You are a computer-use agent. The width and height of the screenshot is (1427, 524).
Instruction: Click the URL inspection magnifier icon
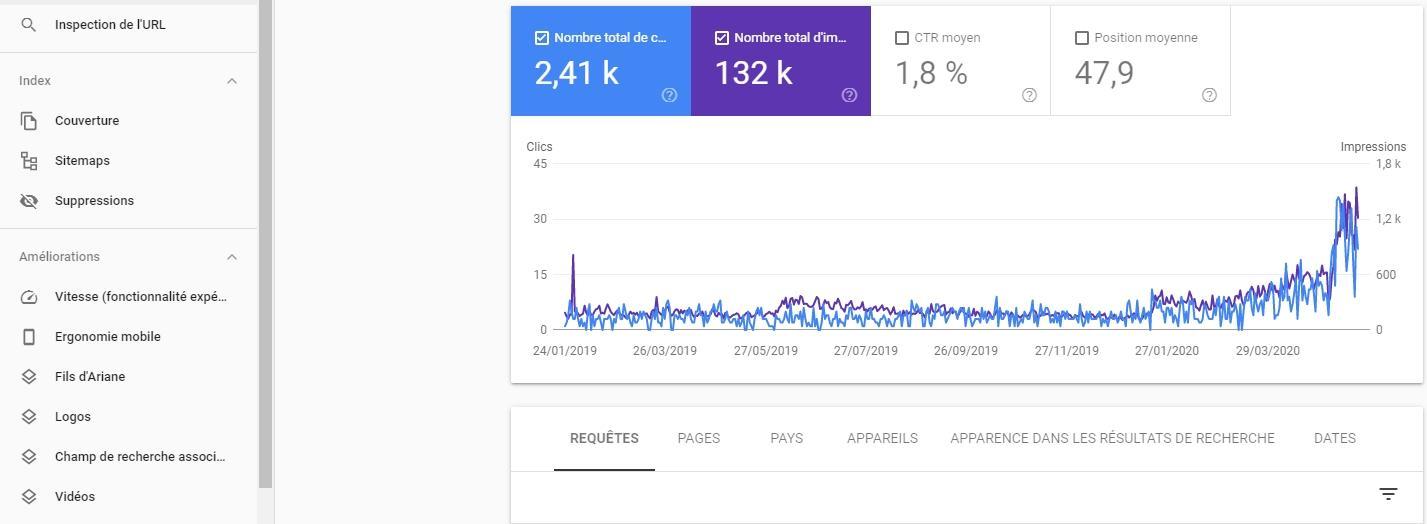29,25
